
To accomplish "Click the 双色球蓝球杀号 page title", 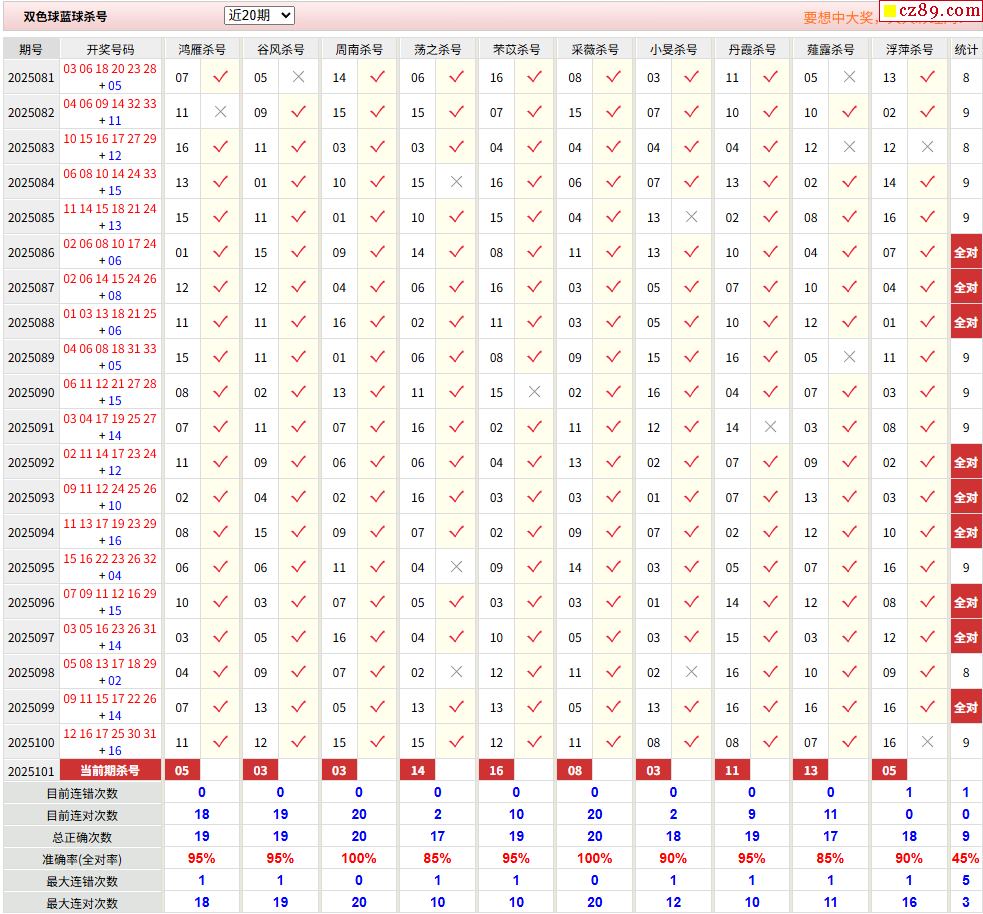I will 65,17.
